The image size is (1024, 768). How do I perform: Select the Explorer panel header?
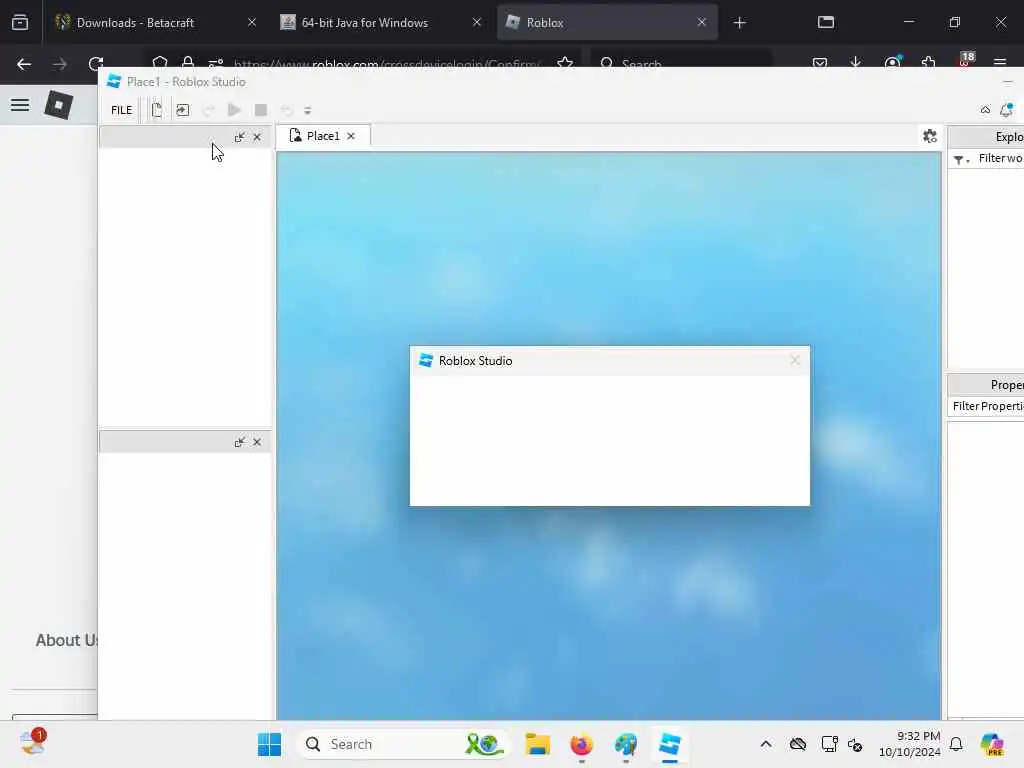986,136
